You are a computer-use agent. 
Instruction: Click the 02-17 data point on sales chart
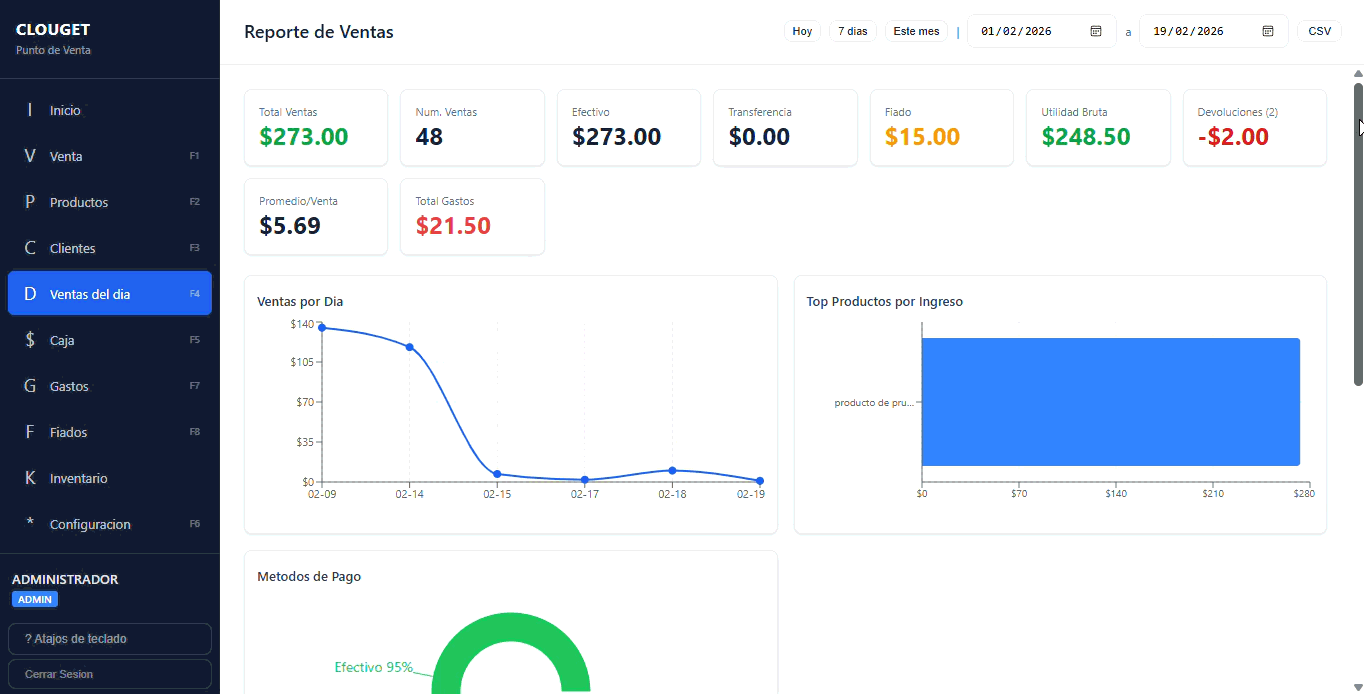pos(585,480)
